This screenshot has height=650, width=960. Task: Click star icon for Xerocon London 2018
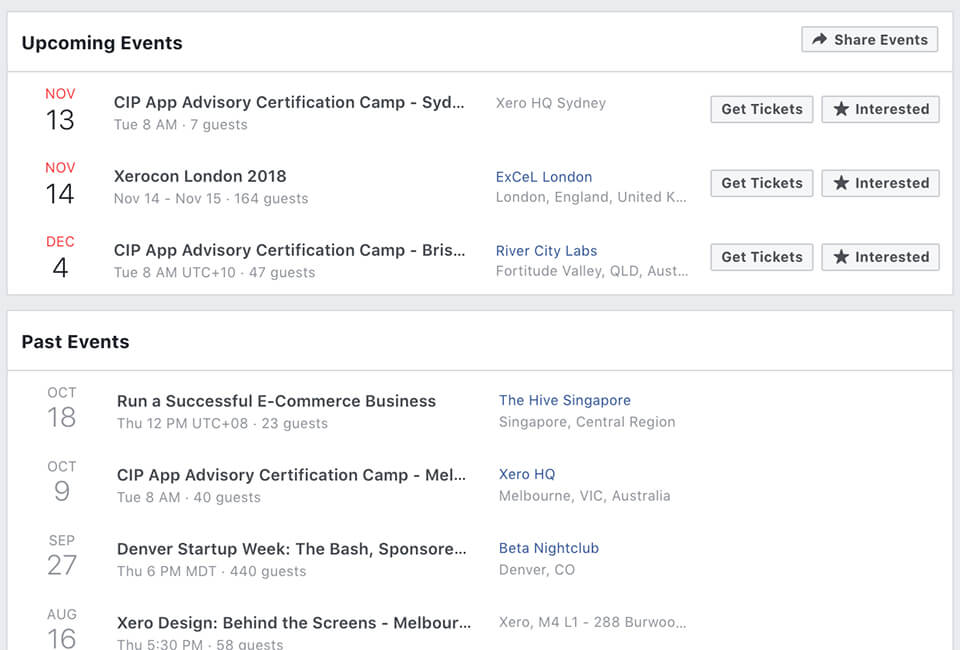click(x=841, y=183)
